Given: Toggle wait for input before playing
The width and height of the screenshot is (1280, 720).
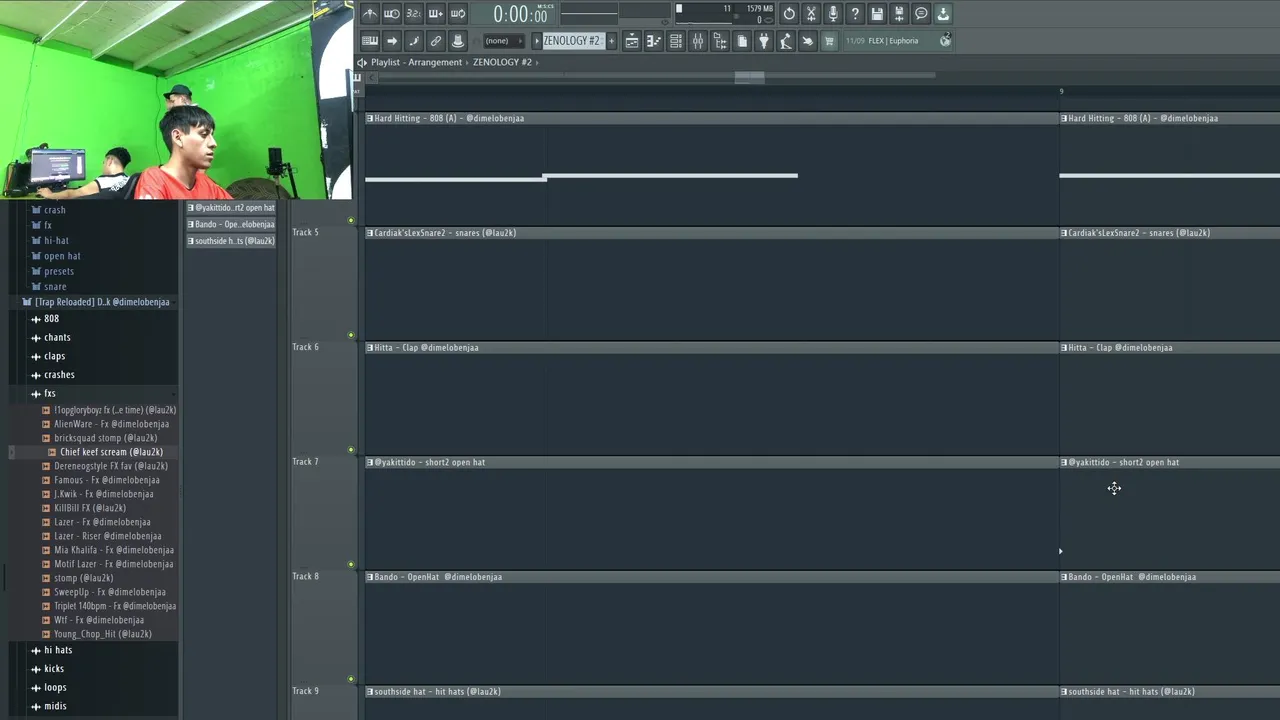Looking at the screenshot, I should pyautogui.click(x=392, y=14).
